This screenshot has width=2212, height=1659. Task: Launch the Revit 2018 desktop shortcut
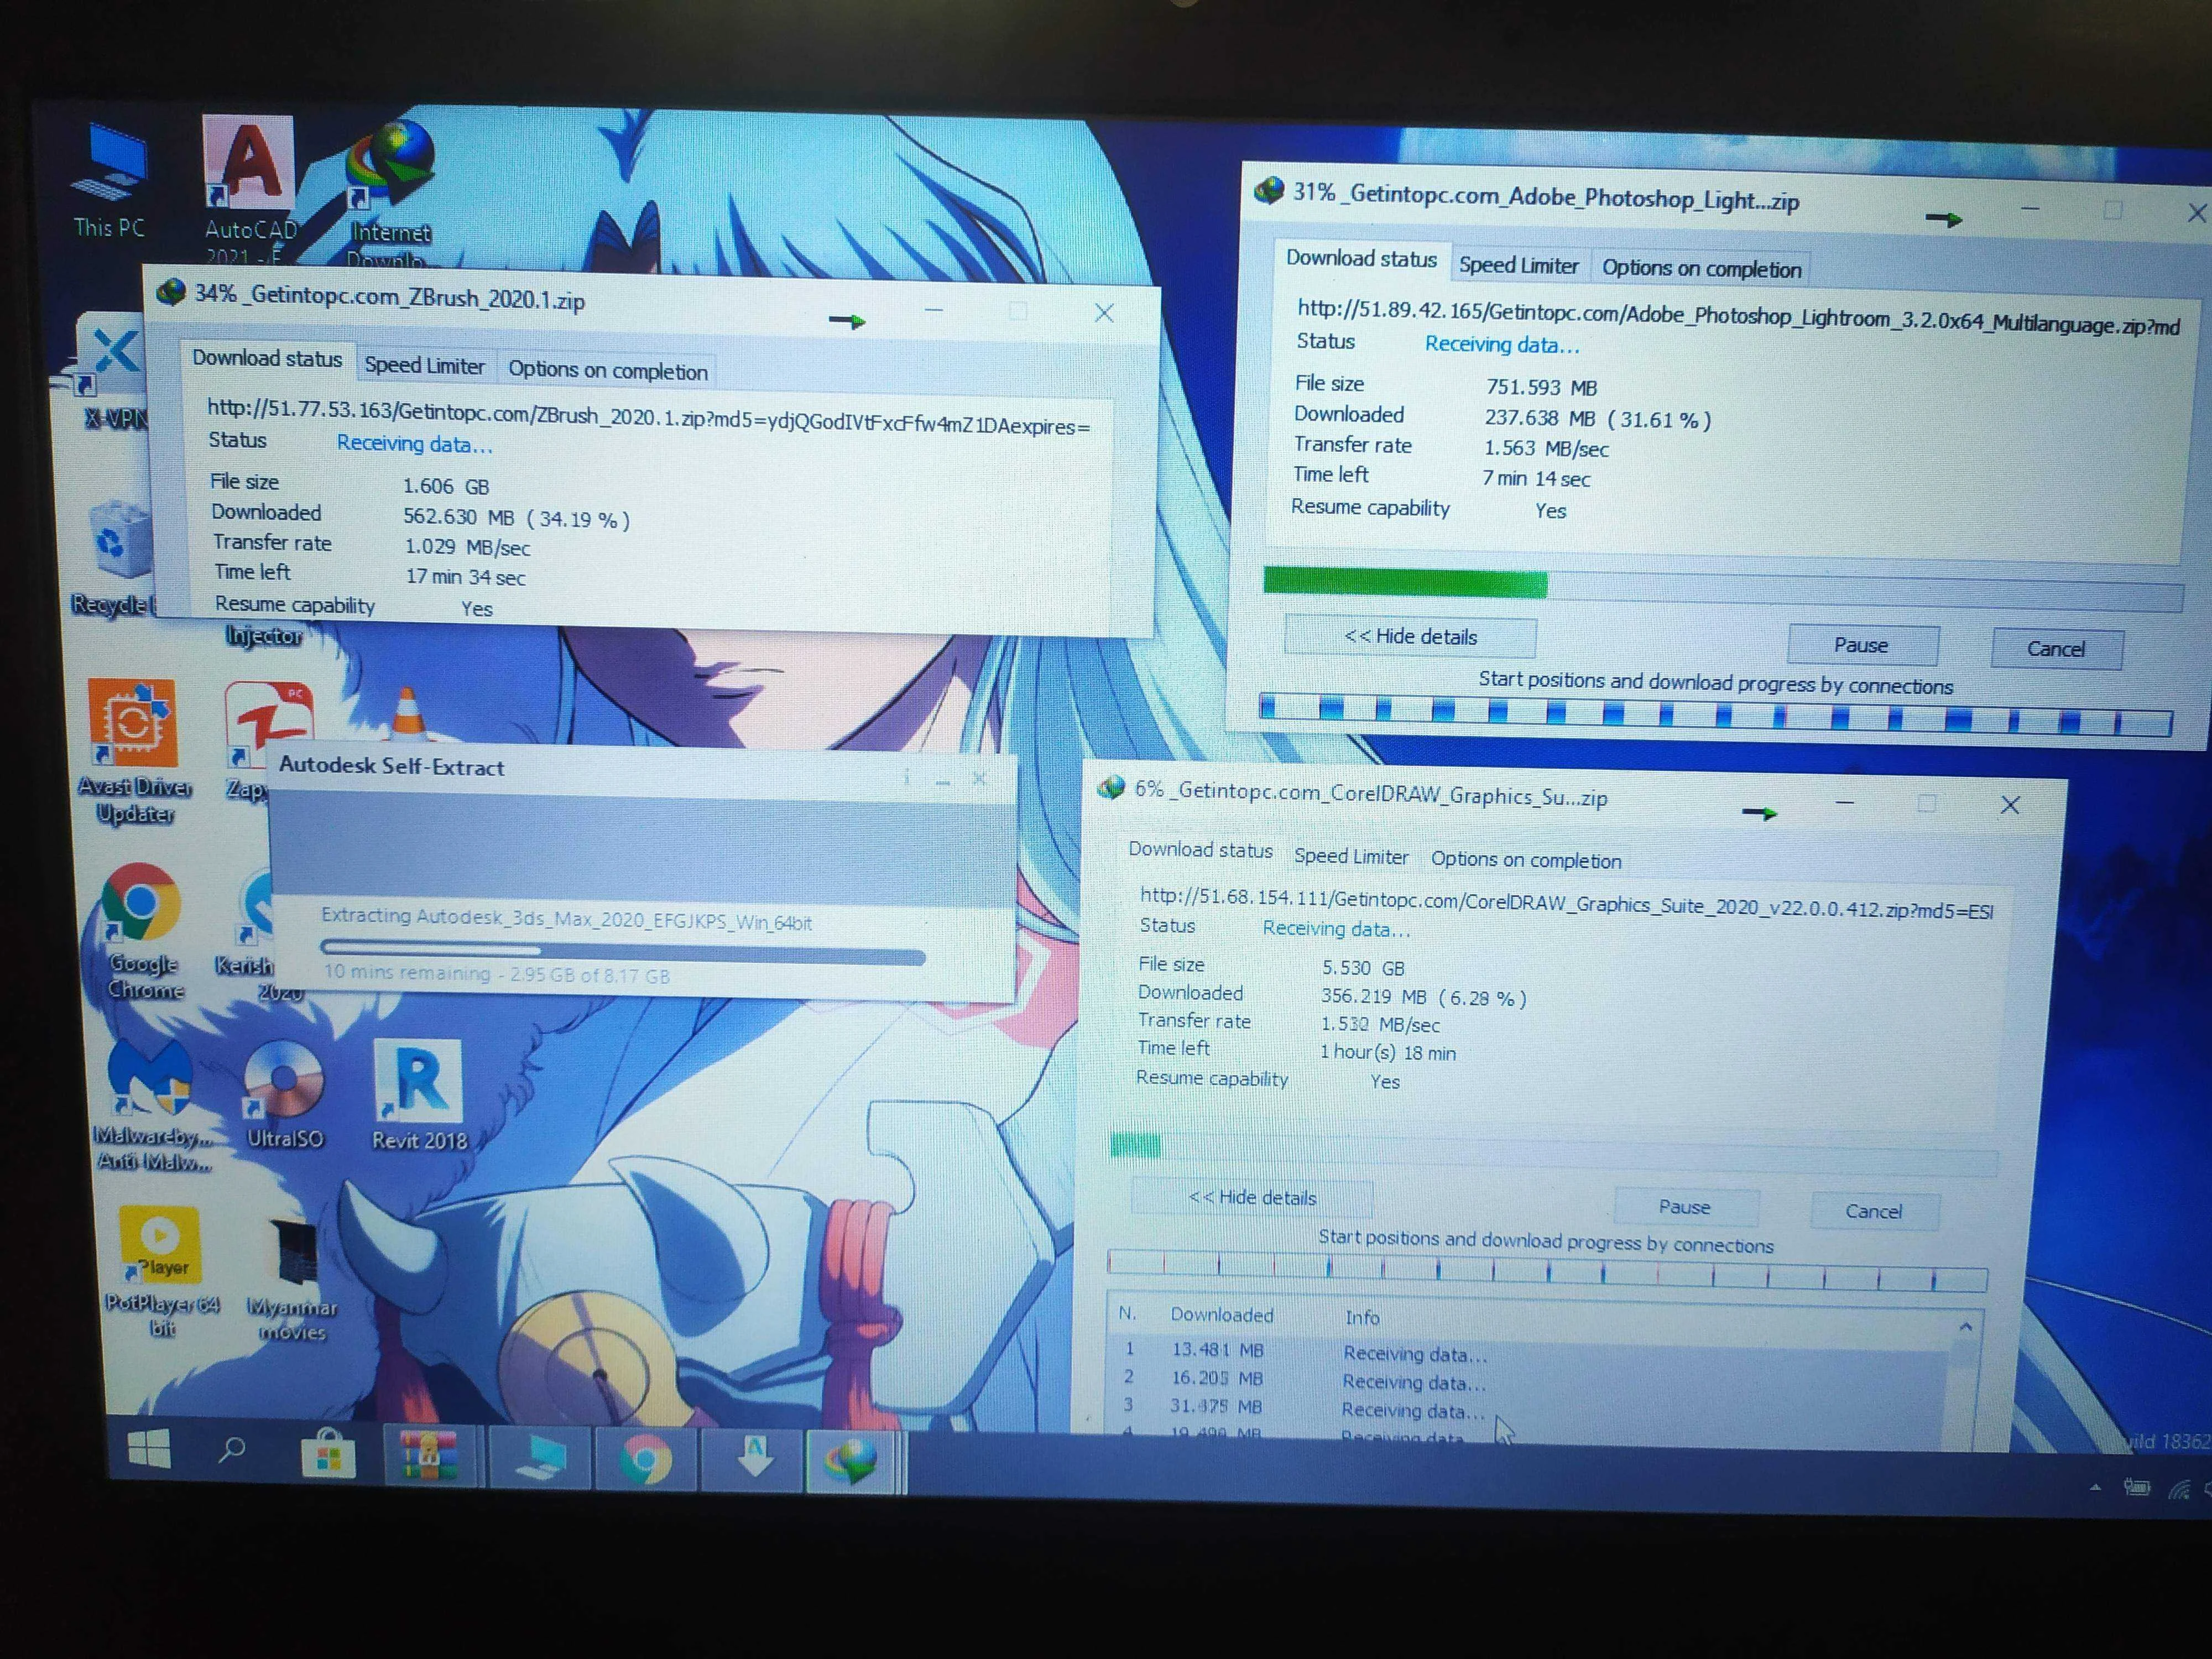419,1094
